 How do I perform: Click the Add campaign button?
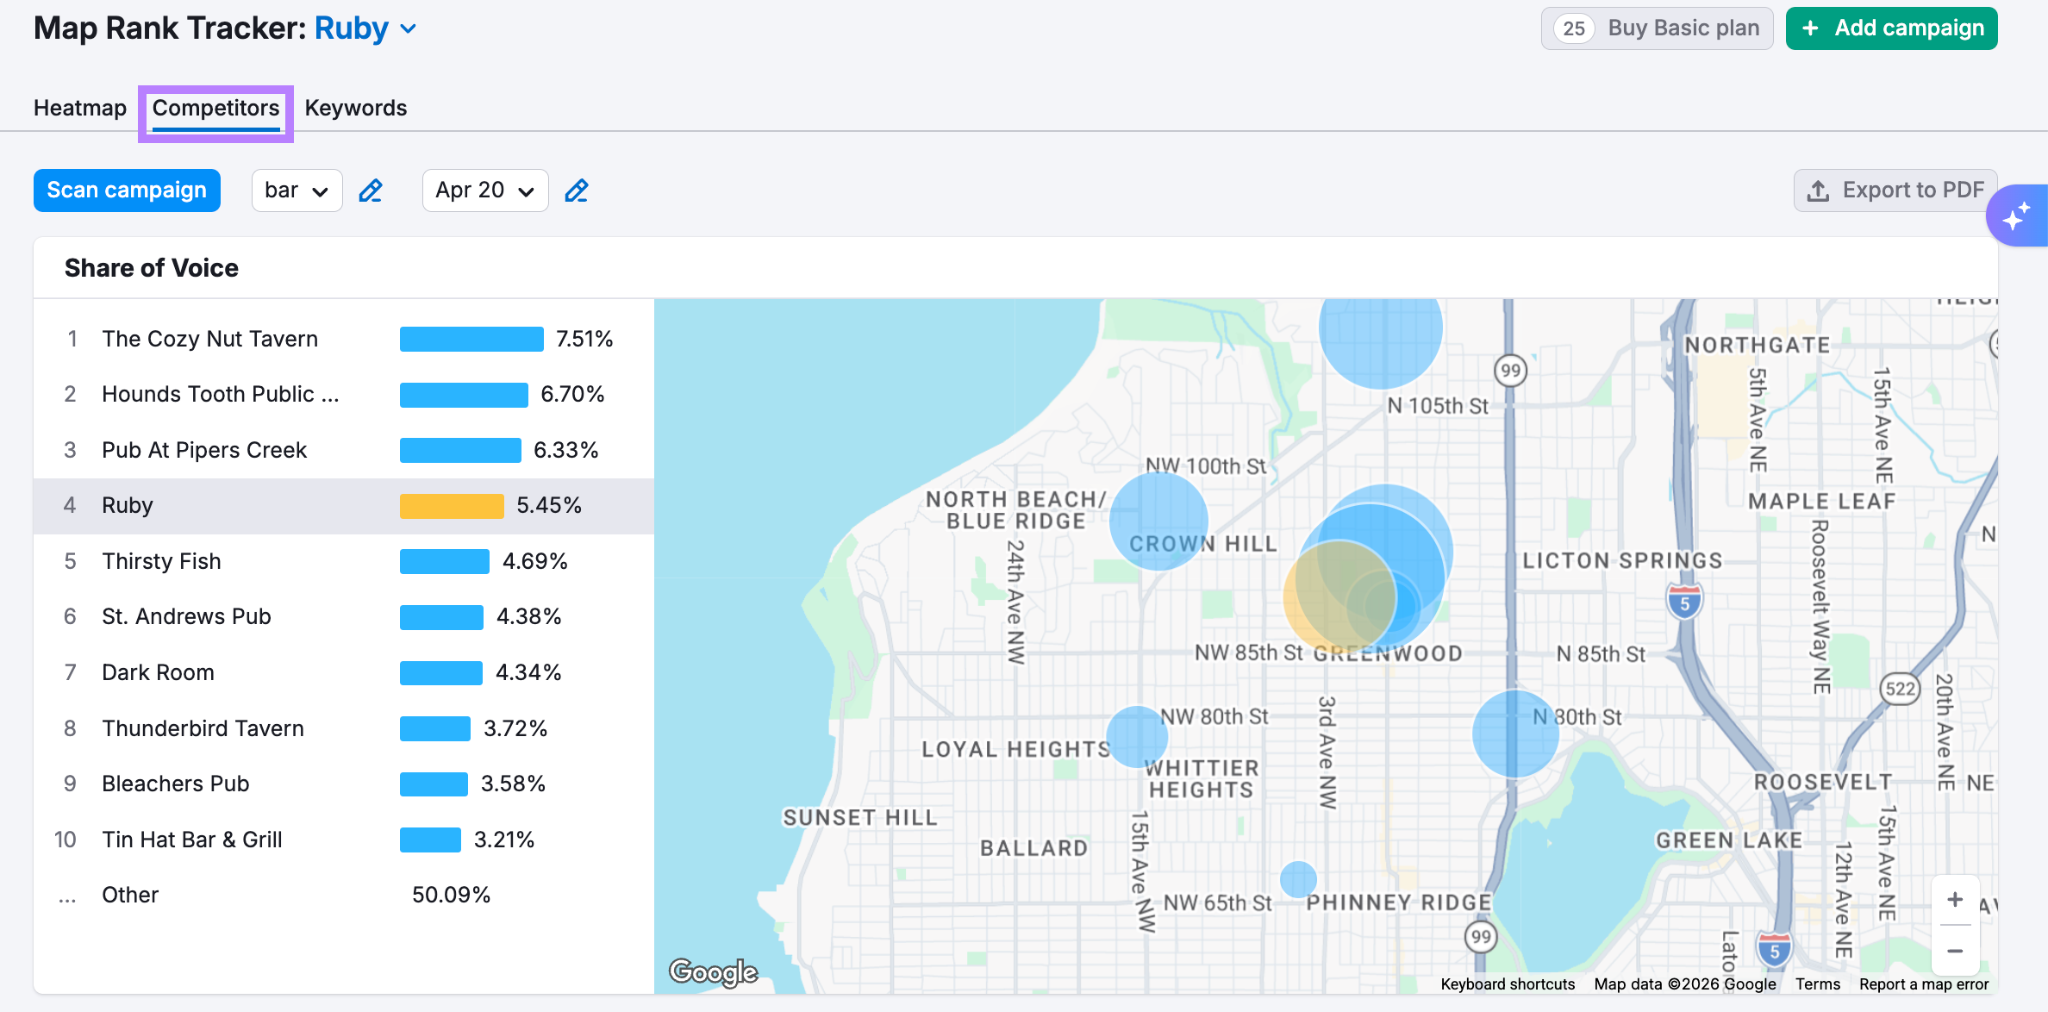tap(1892, 28)
